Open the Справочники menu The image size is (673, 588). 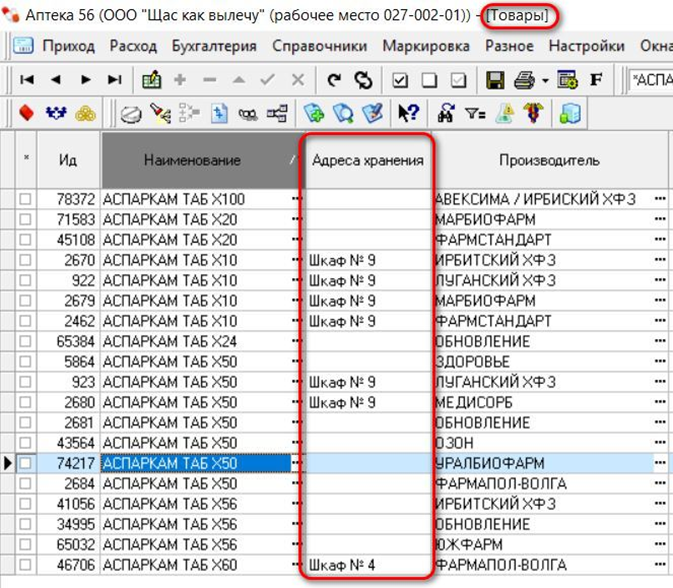(x=320, y=45)
